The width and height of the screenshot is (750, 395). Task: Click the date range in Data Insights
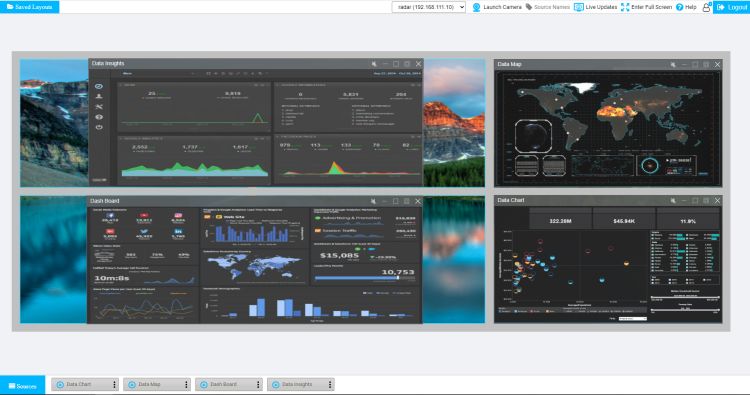click(x=397, y=74)
